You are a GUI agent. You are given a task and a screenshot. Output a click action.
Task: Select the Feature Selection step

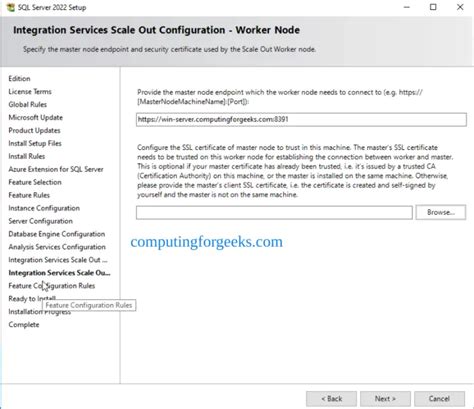[35, 182]
